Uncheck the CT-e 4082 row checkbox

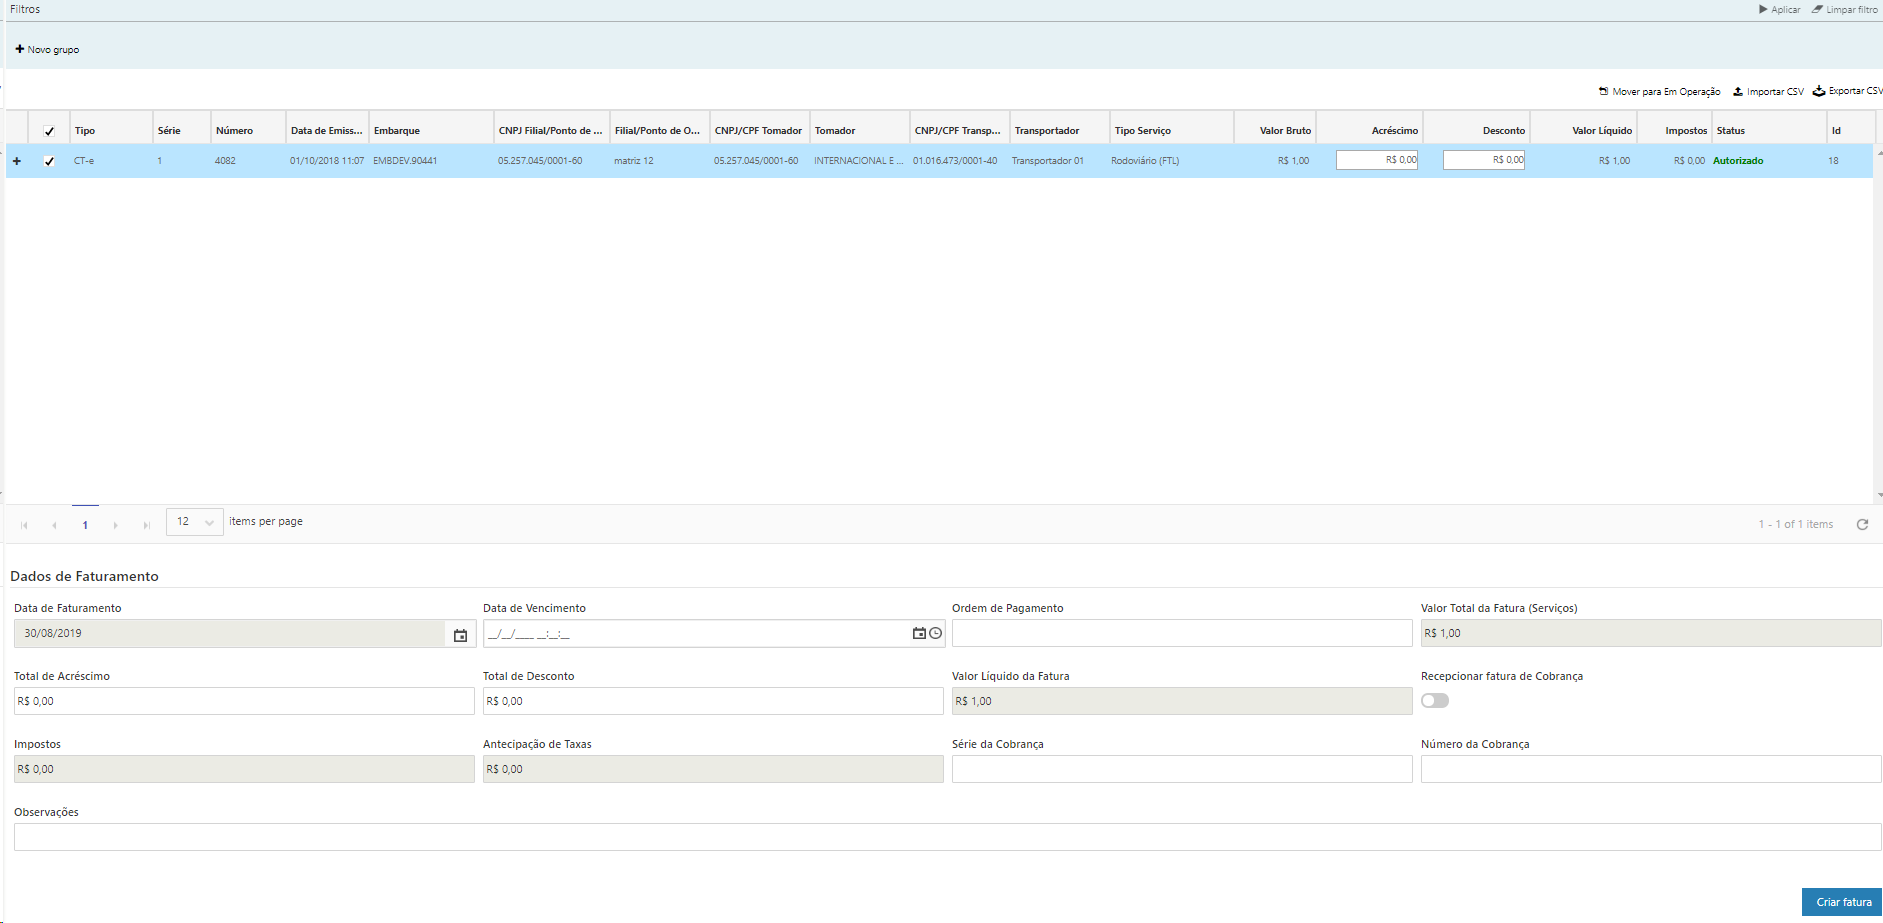49,161
